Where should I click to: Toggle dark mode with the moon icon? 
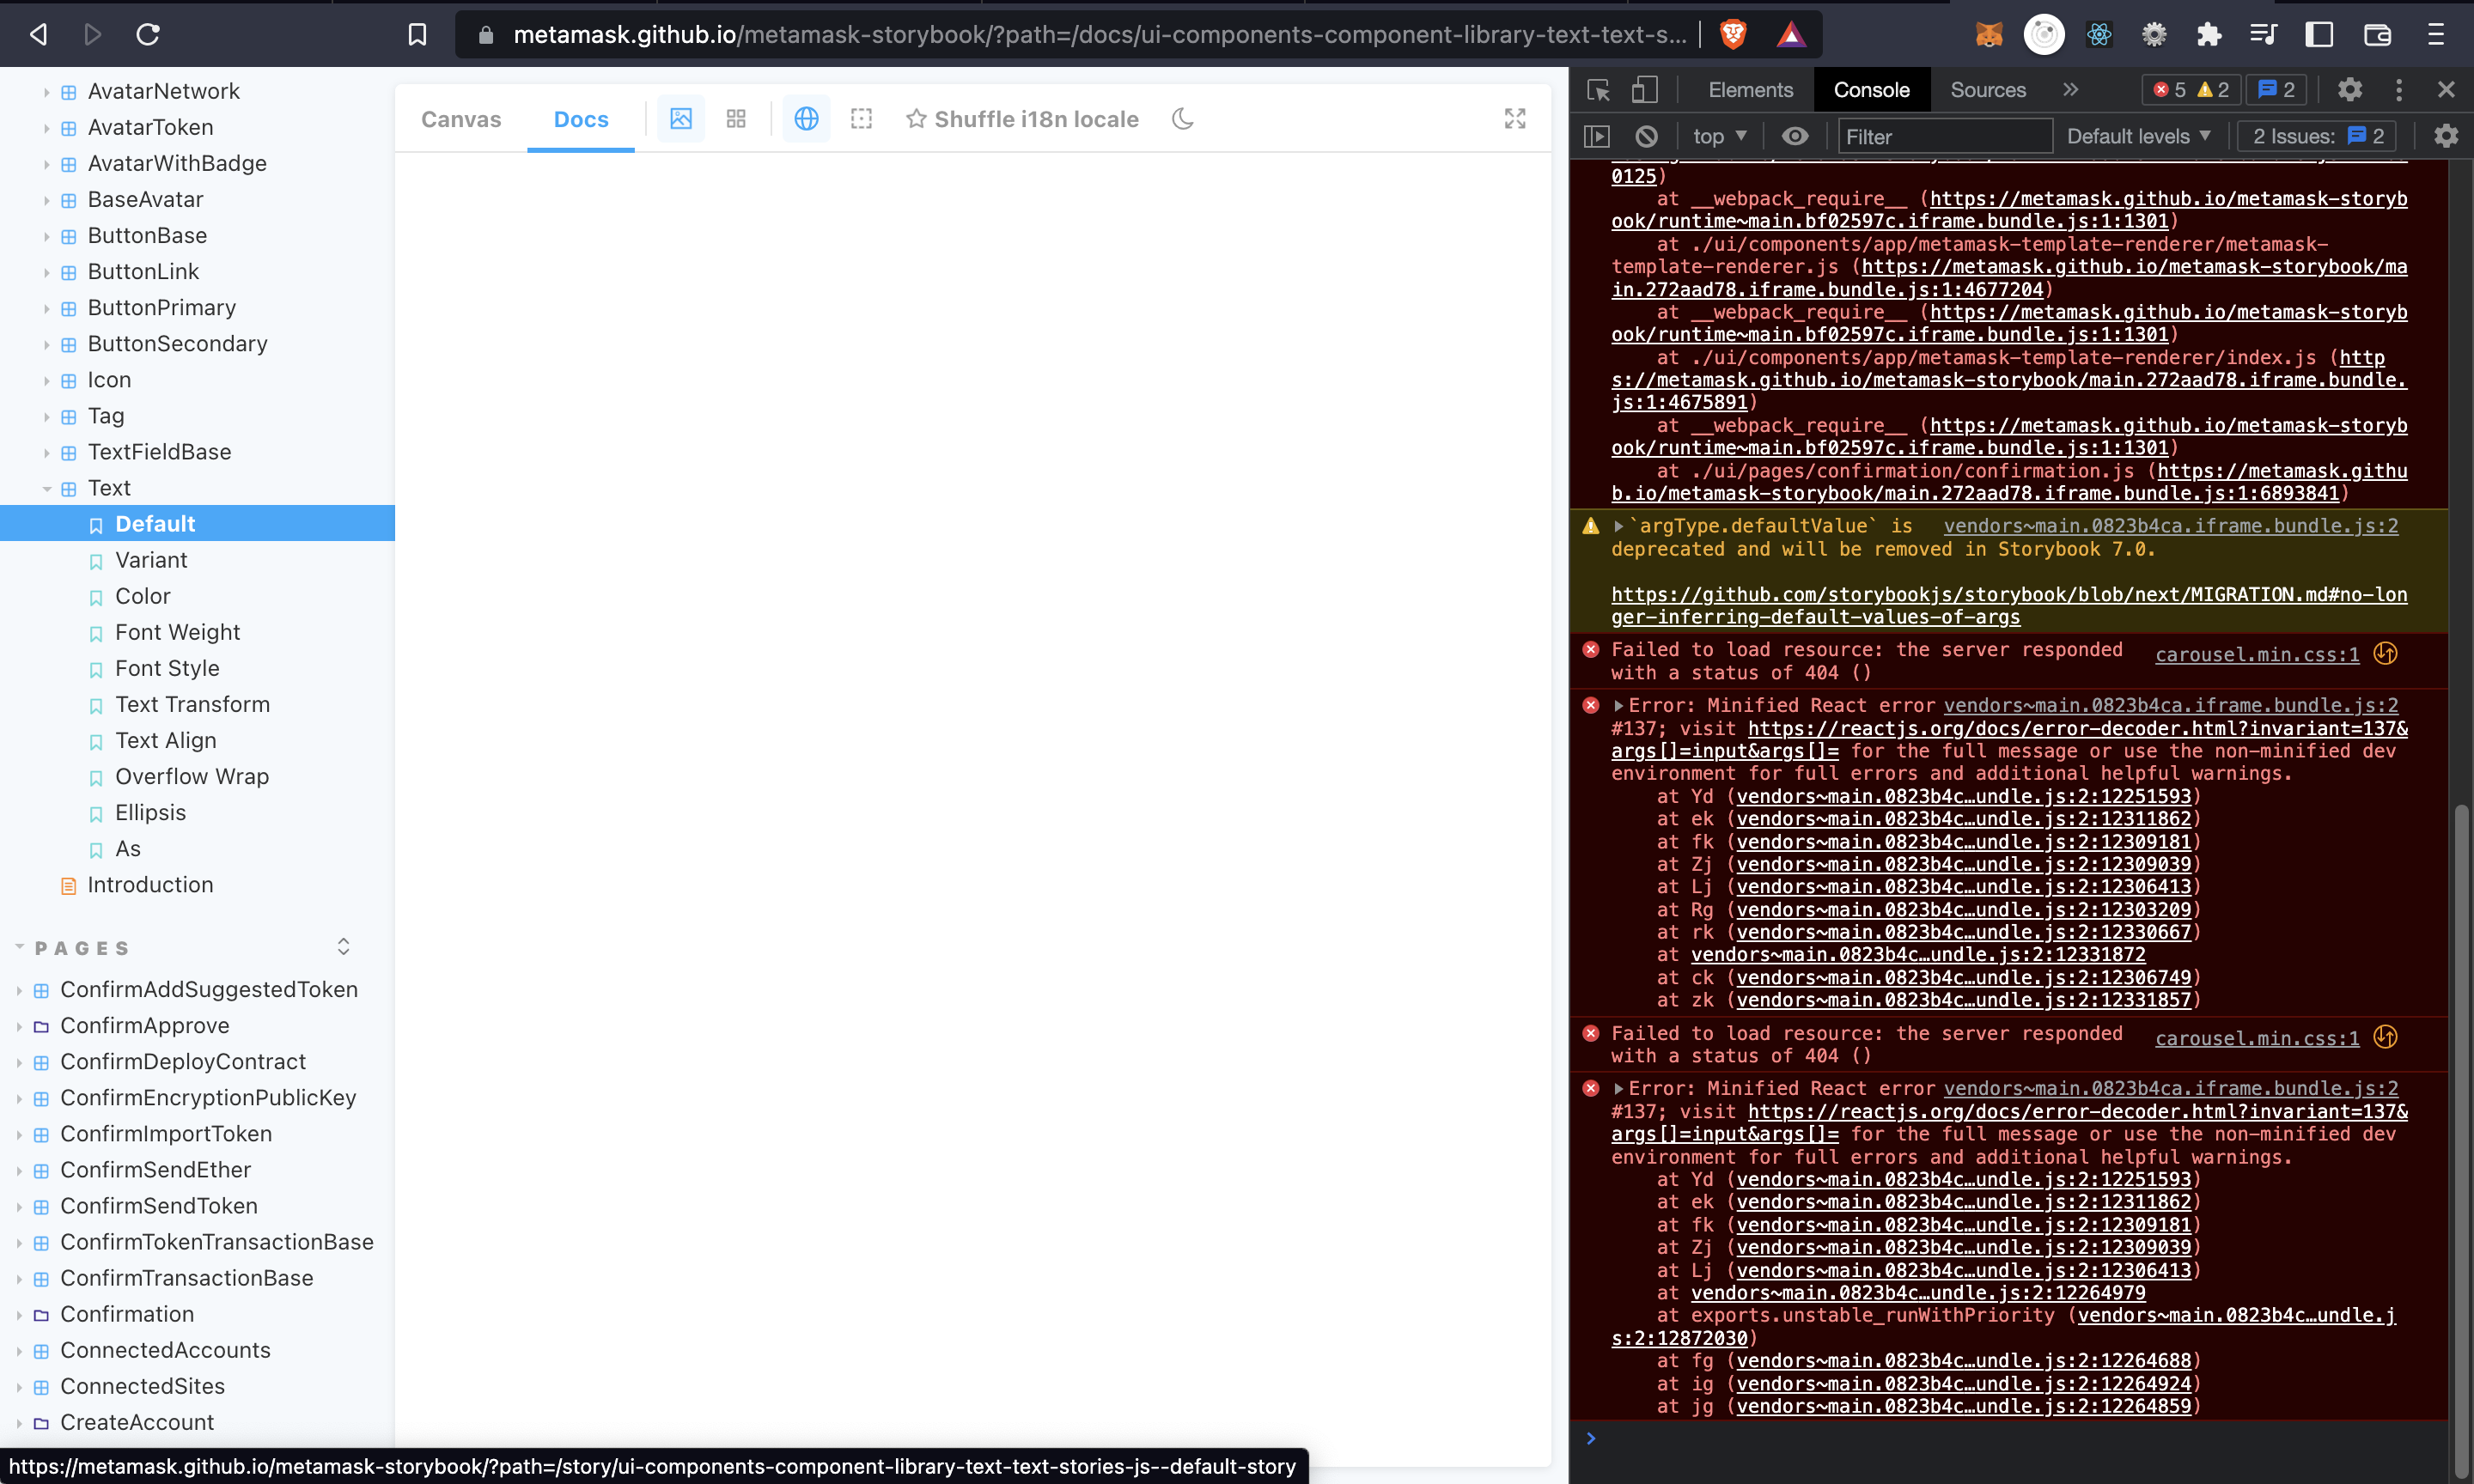[x=1181, y=118]
